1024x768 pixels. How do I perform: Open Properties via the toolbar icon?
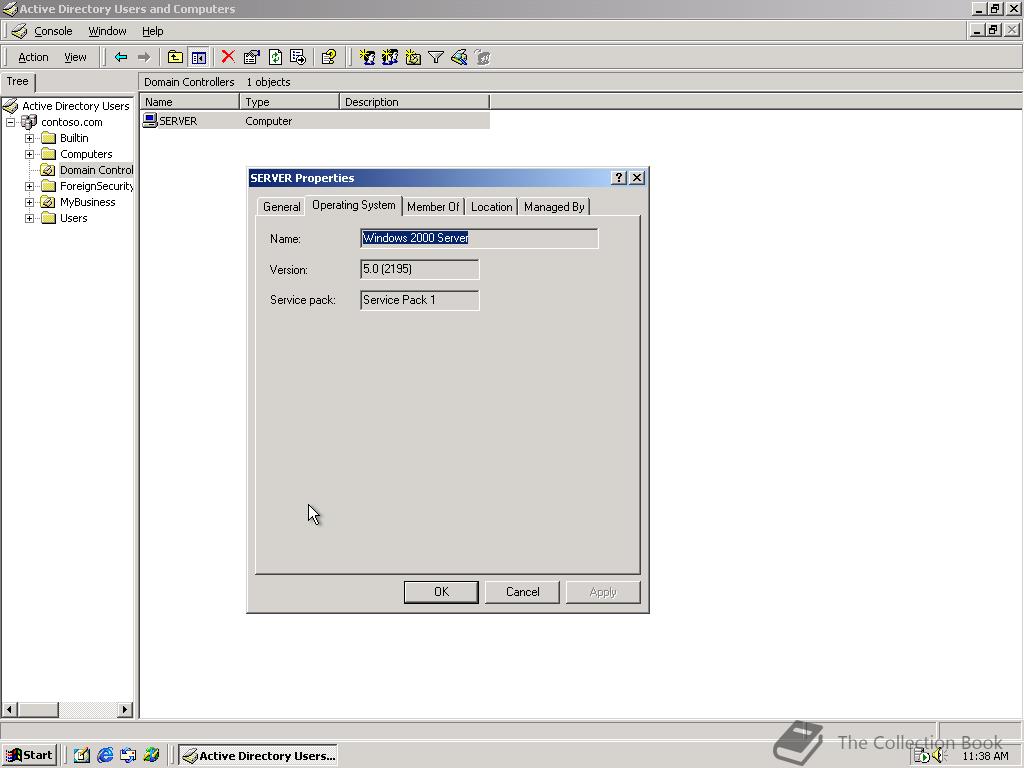pos(251,57)
